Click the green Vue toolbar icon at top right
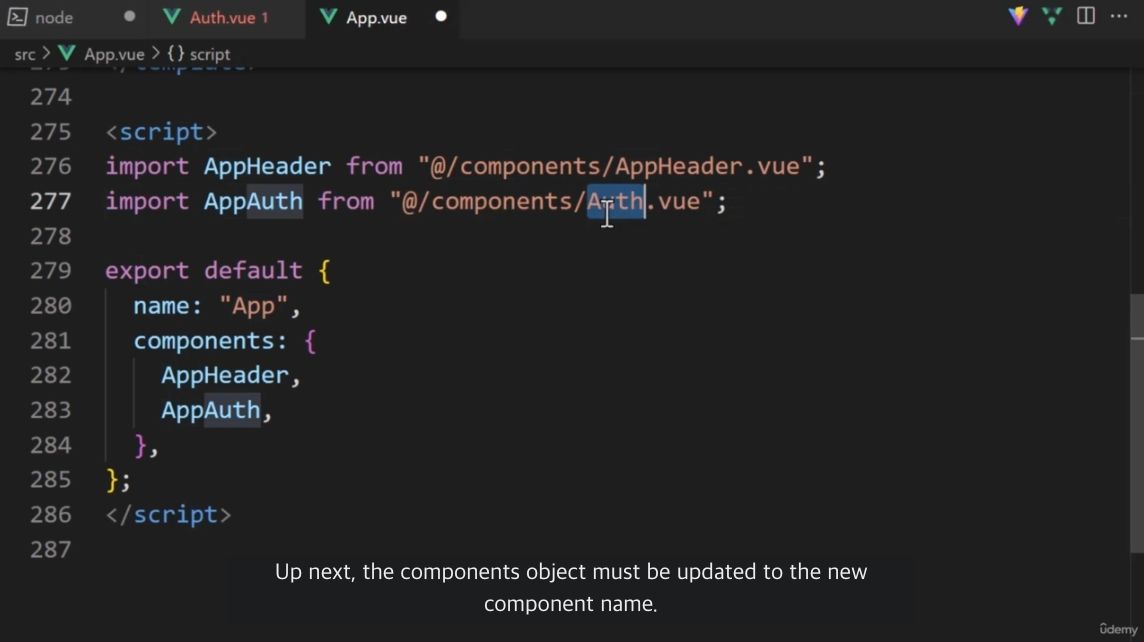 point(1051,16)
